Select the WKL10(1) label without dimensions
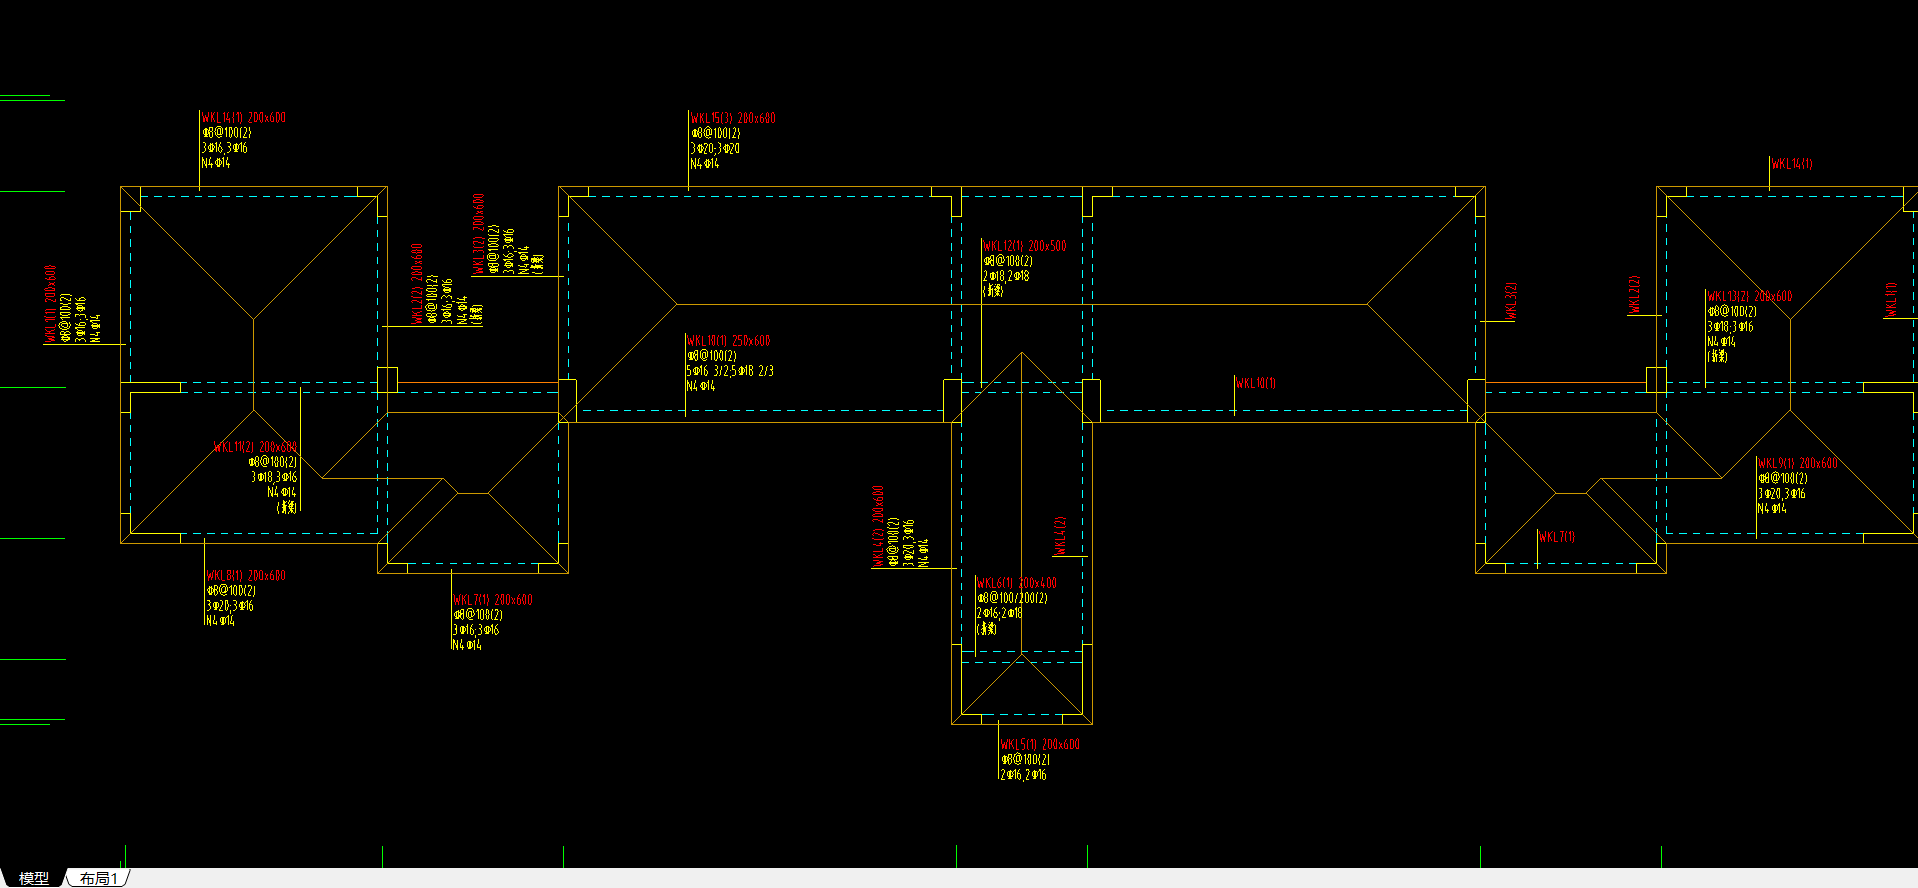 (1256, 383)
